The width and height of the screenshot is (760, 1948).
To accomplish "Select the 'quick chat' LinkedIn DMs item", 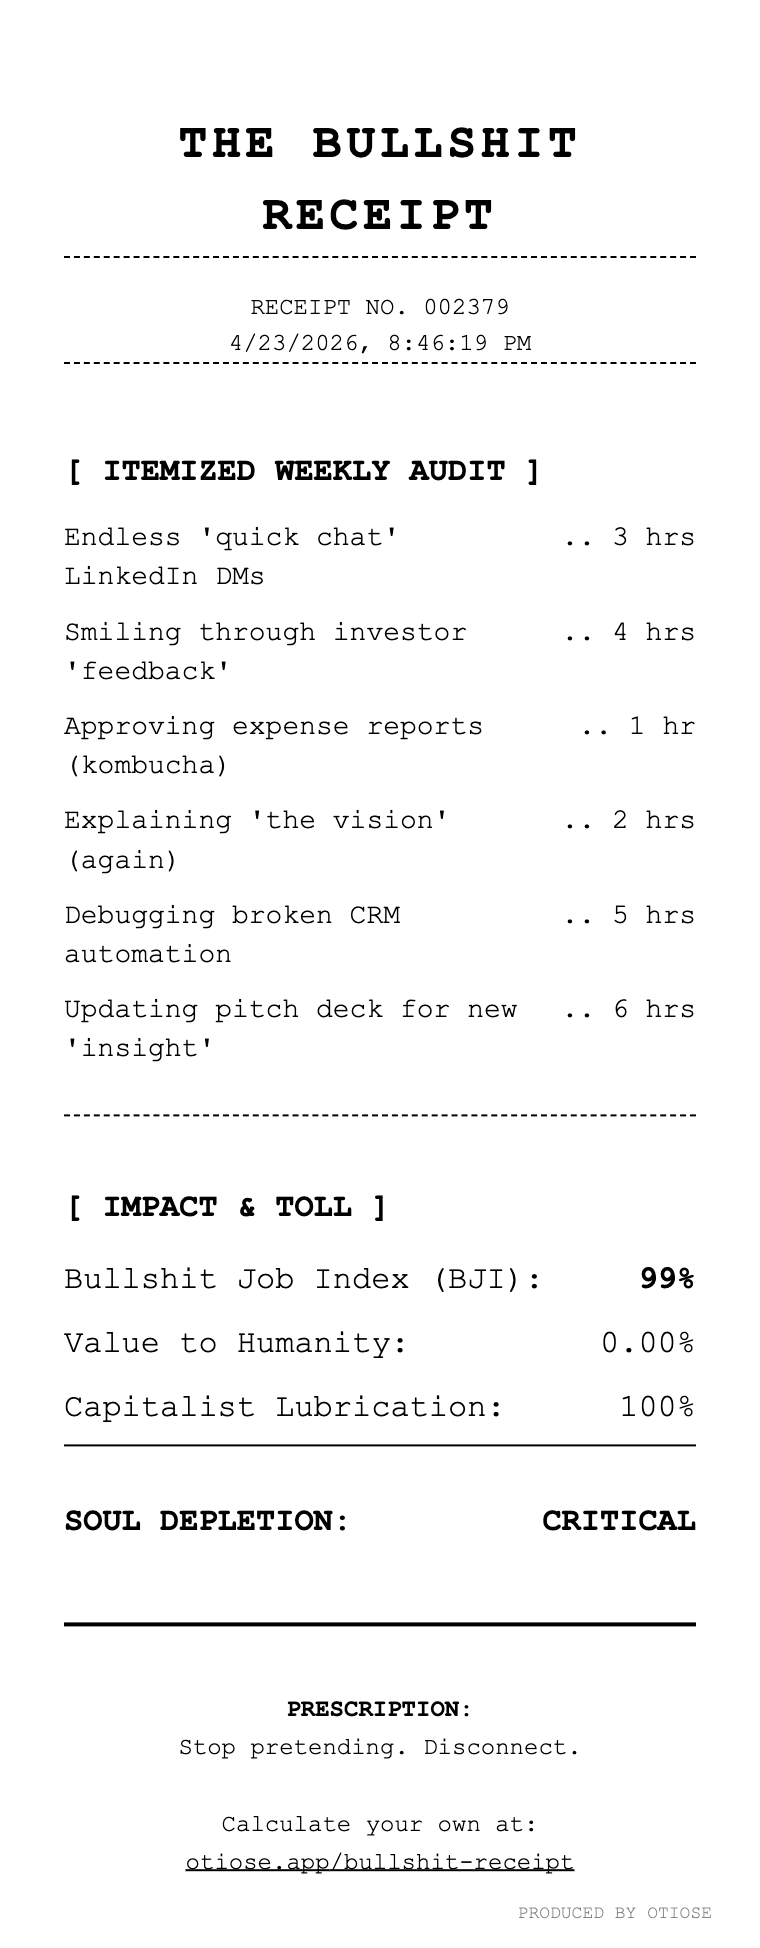I will tap(232, 557).
